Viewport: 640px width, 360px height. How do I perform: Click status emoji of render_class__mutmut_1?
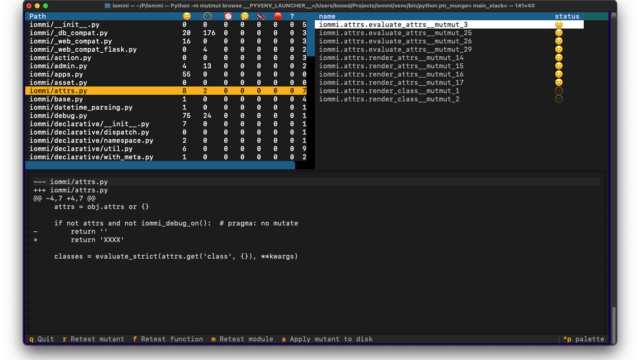tap(559, 91)
